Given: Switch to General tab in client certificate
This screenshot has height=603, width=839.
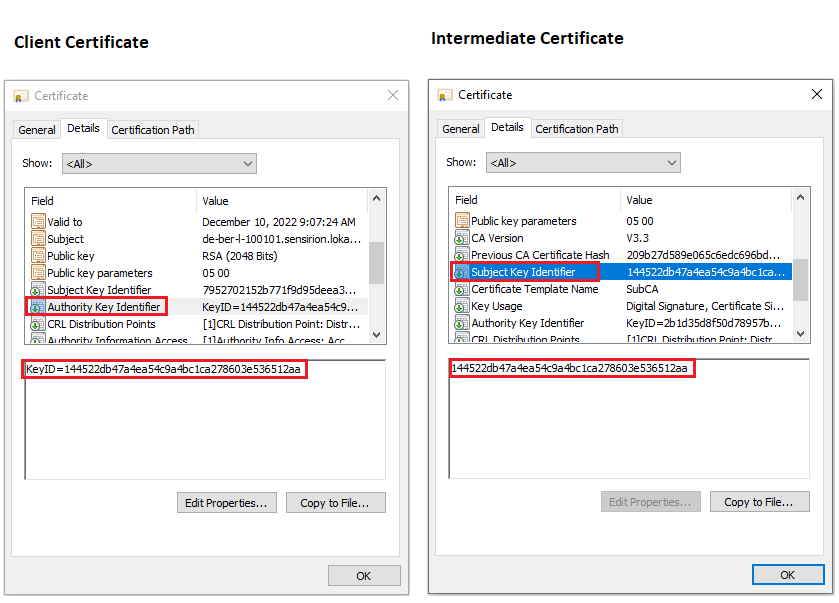Looking at the screenshot, I should pyautogui.click(x=37, y=130).
